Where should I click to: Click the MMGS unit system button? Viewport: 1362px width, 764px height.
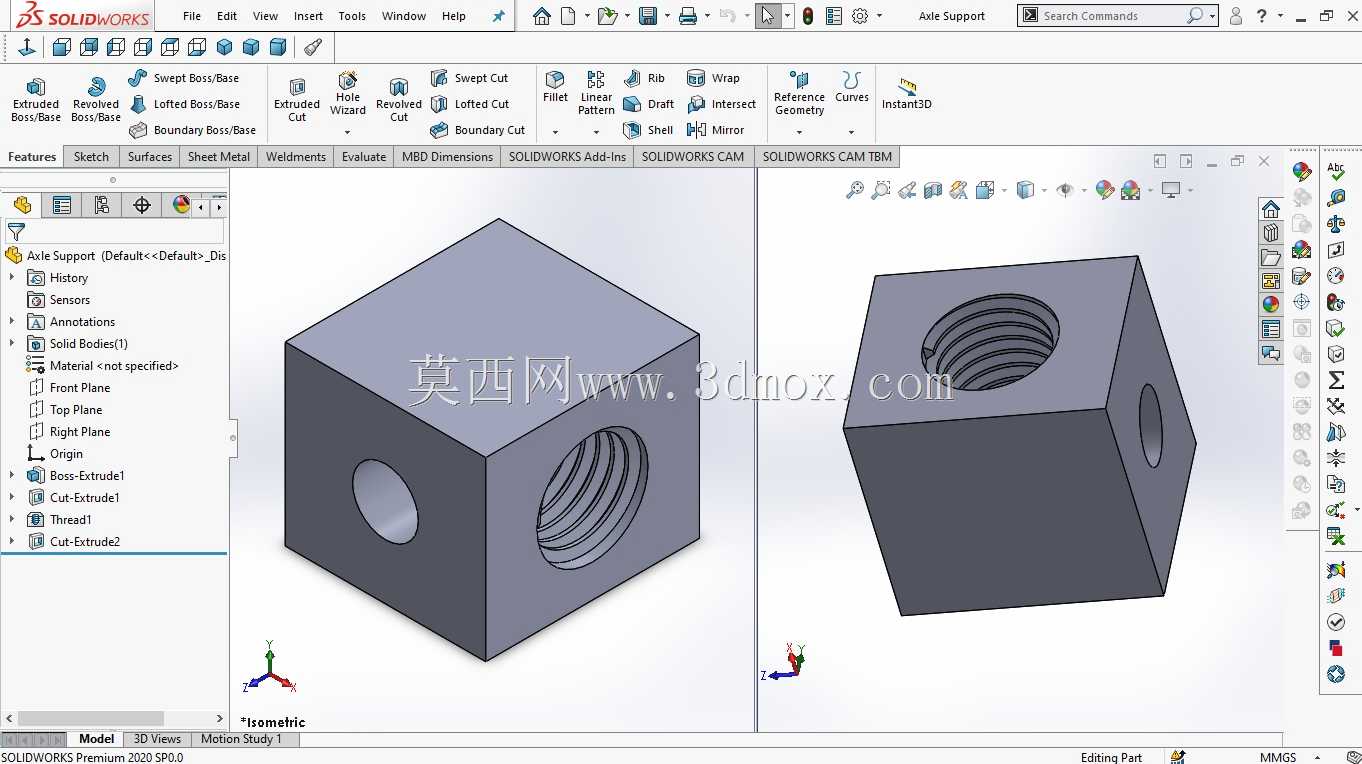pyautogui.click(x=1278, y=757)
